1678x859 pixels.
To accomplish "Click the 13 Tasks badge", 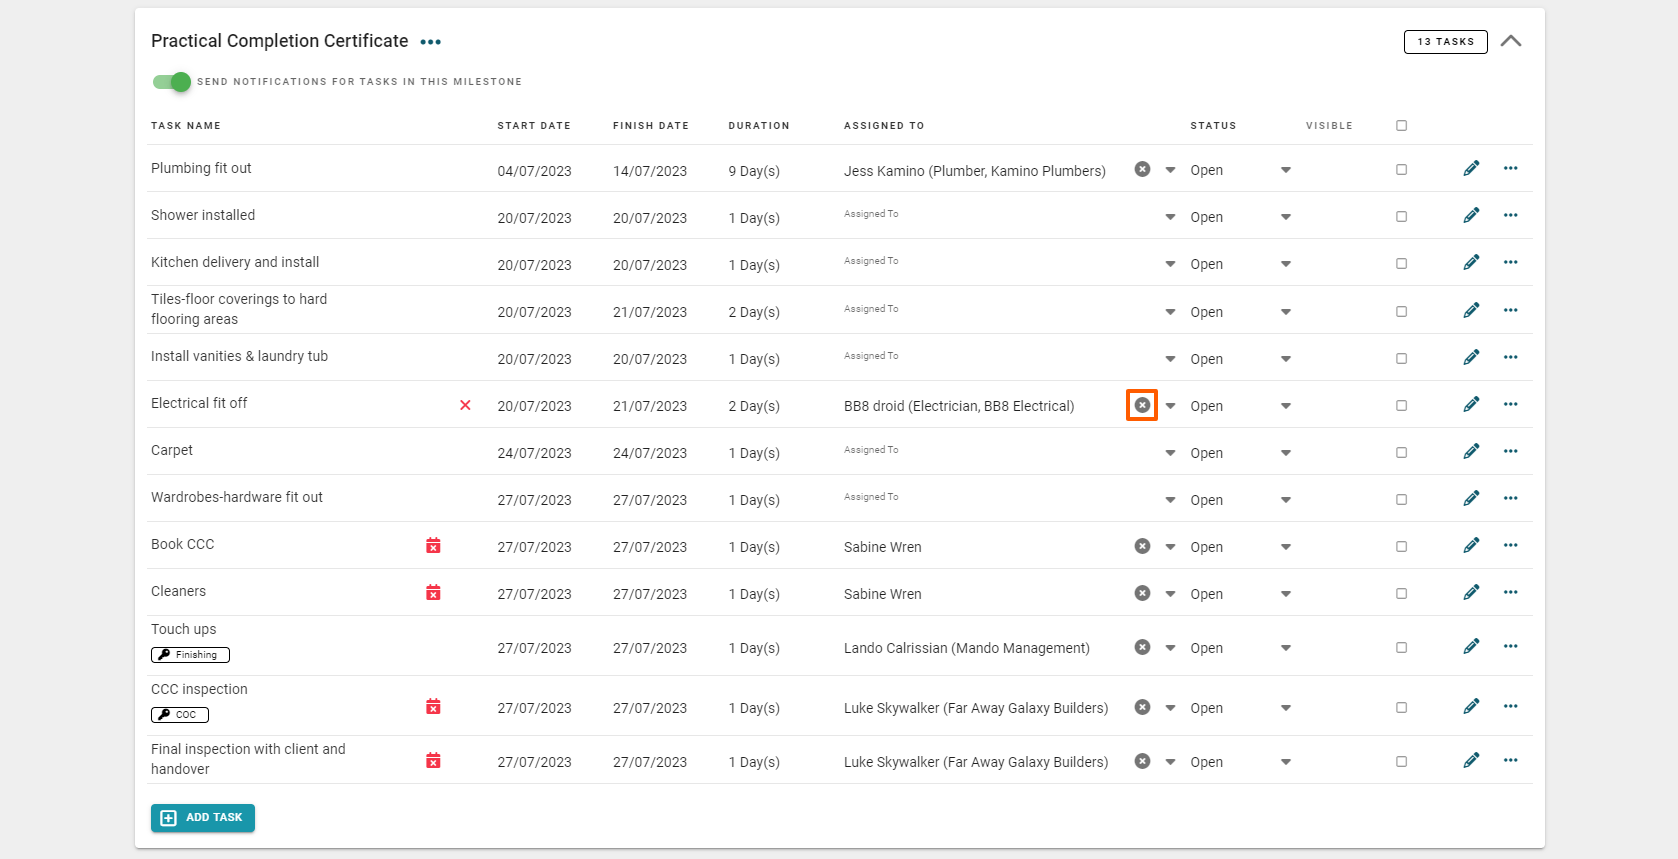I will pos(1445,42).
